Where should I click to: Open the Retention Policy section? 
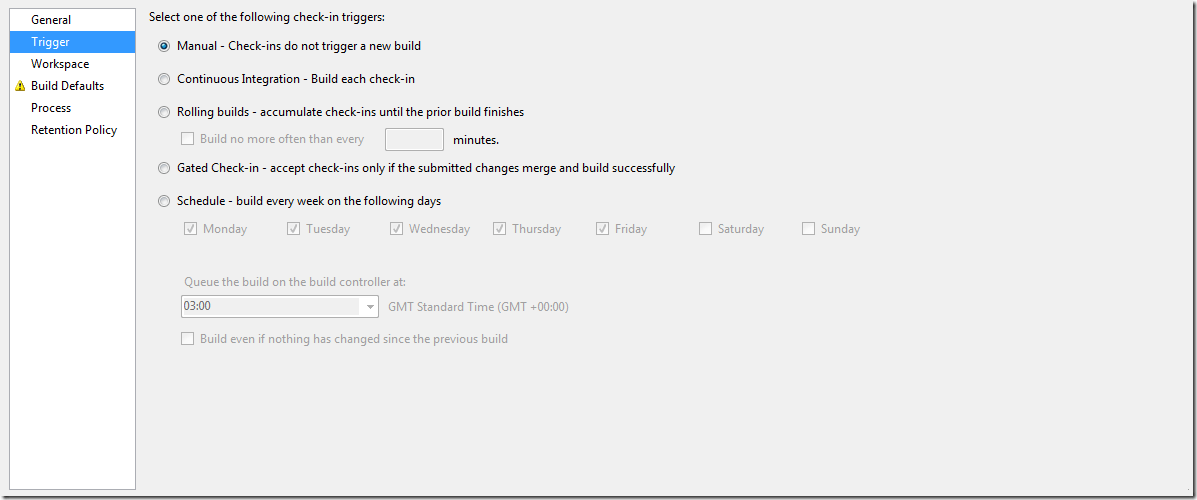(x=74, y=130)
